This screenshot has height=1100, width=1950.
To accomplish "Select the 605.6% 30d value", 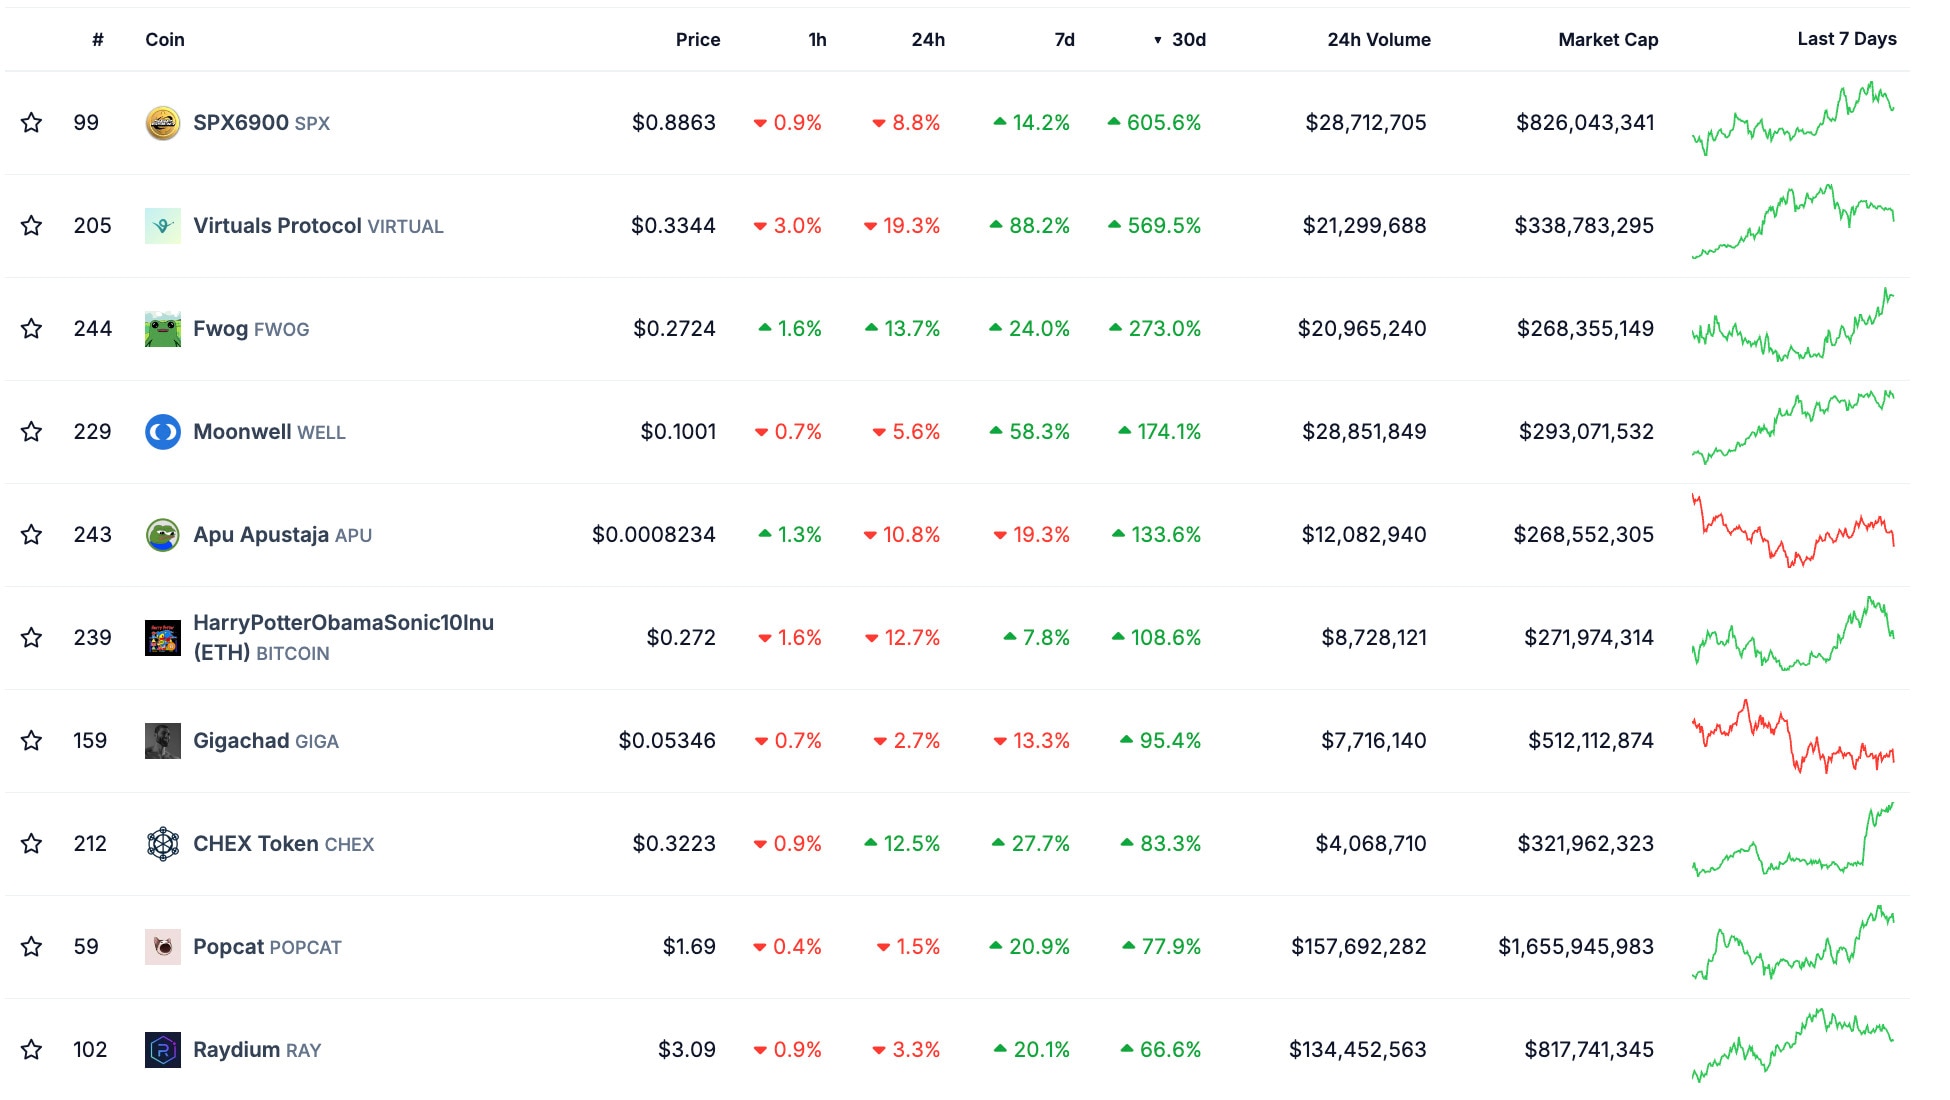I will (1154, 123).
